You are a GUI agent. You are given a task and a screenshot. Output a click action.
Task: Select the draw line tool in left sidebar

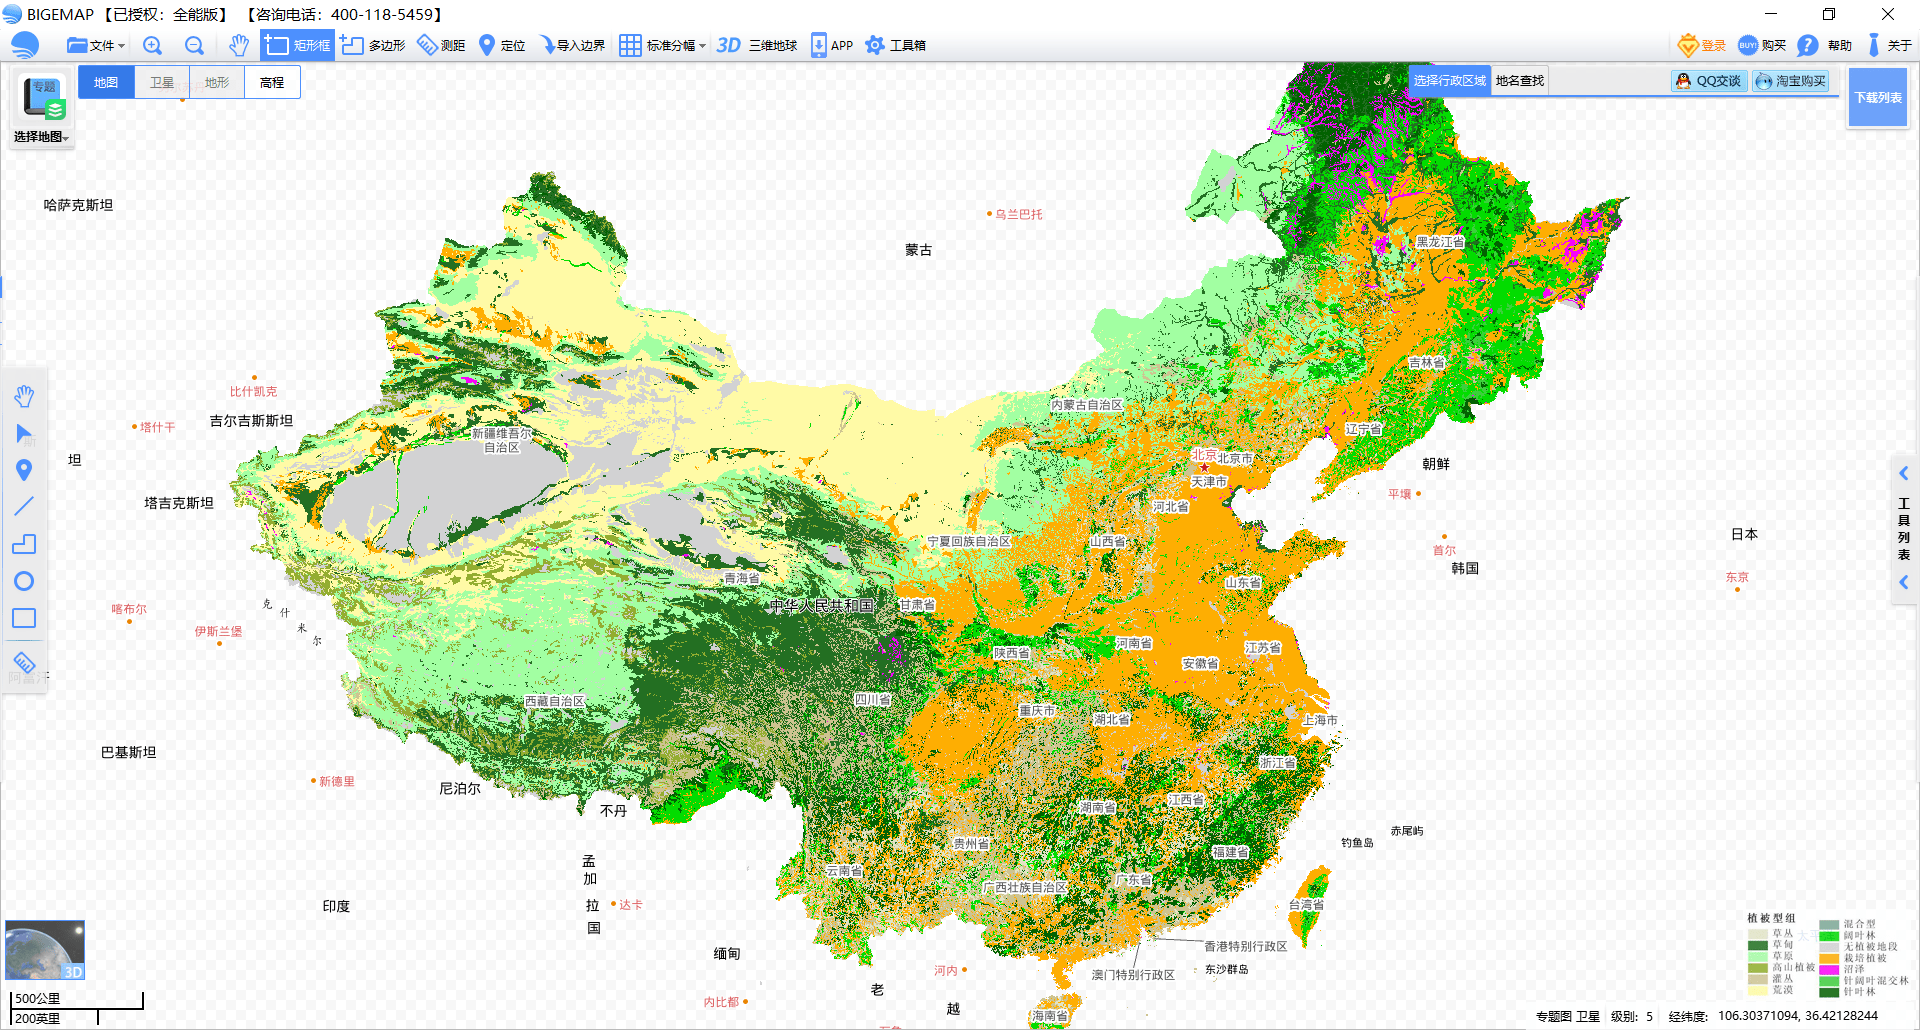[x=24, y=507]
